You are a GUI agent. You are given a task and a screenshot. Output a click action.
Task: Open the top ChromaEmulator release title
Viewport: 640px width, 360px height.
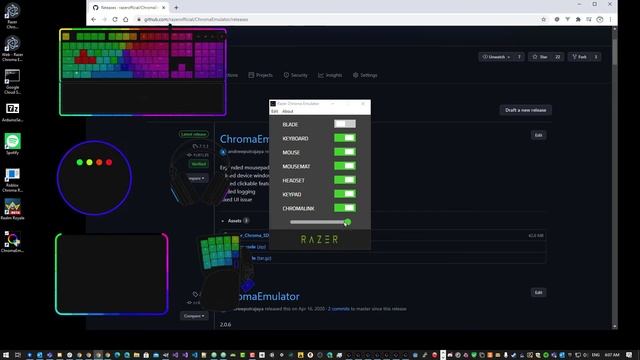[x=244, y=139]
